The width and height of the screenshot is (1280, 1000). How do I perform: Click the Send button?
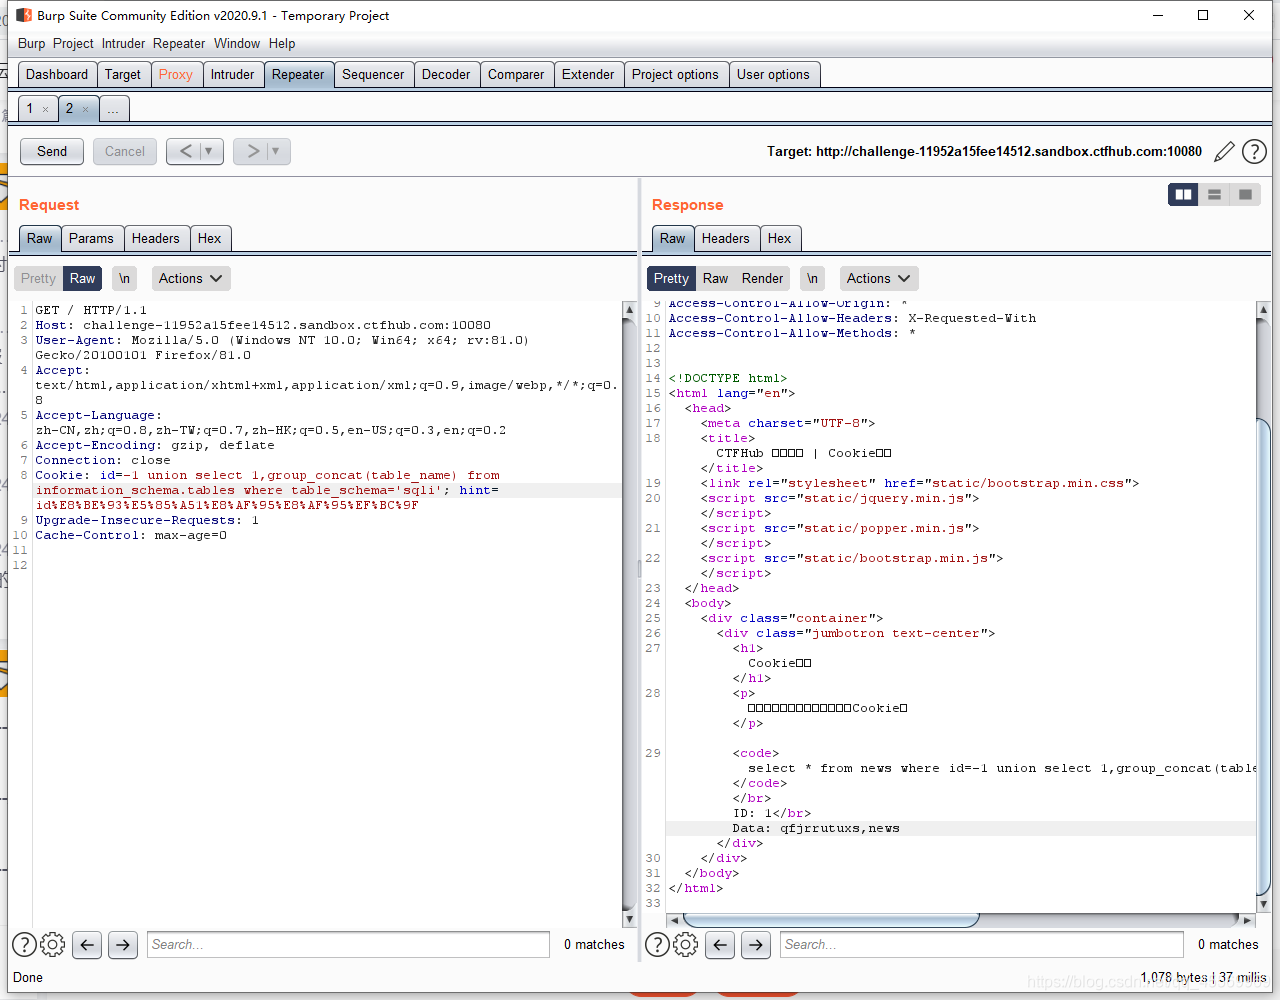tap(52, 152)
